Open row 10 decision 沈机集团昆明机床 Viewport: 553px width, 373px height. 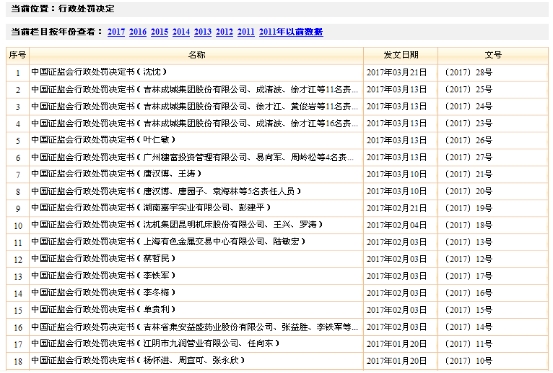coord(177,225)
